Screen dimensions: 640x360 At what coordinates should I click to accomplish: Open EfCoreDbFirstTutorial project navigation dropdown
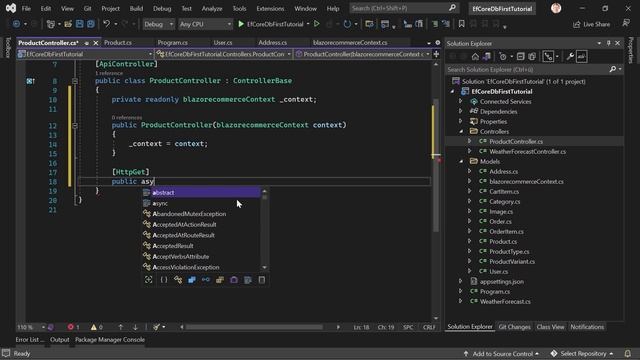pos(85,54)
